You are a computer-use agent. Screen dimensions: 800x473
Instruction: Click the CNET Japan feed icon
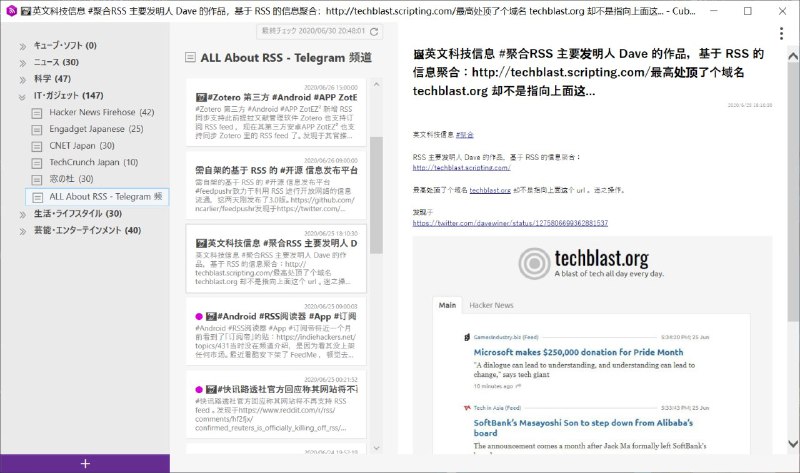[37, 146]
